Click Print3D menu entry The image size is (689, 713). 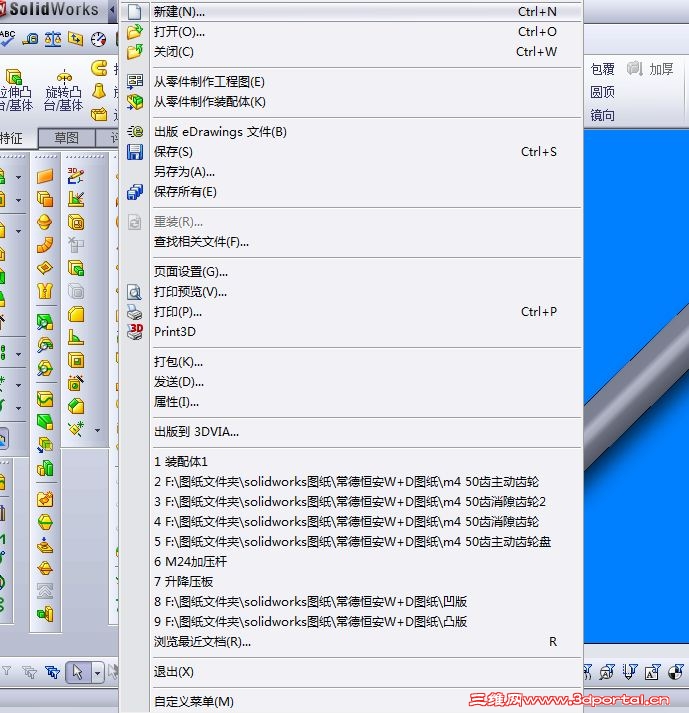[352, 332]
